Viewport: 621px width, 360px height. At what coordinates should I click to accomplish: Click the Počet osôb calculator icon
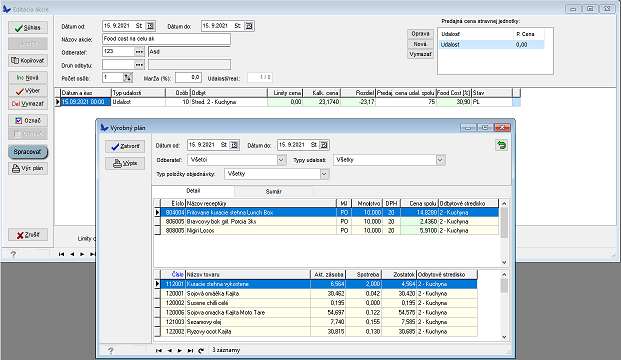click(x=128, y=78)
